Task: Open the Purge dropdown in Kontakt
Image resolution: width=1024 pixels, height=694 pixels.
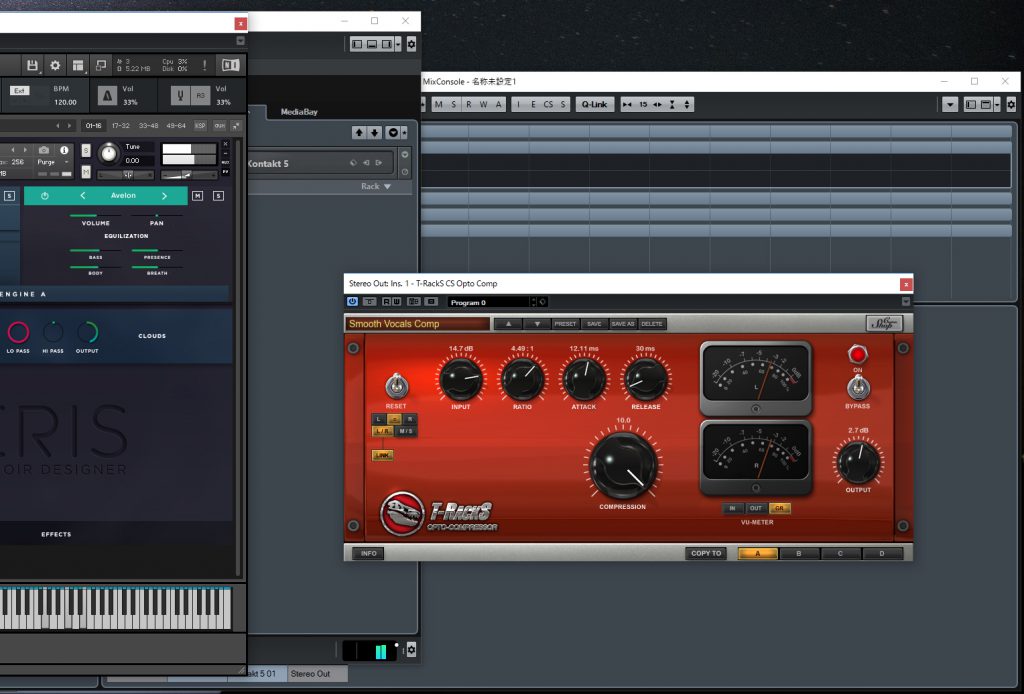Action: [x=54, y=162]
